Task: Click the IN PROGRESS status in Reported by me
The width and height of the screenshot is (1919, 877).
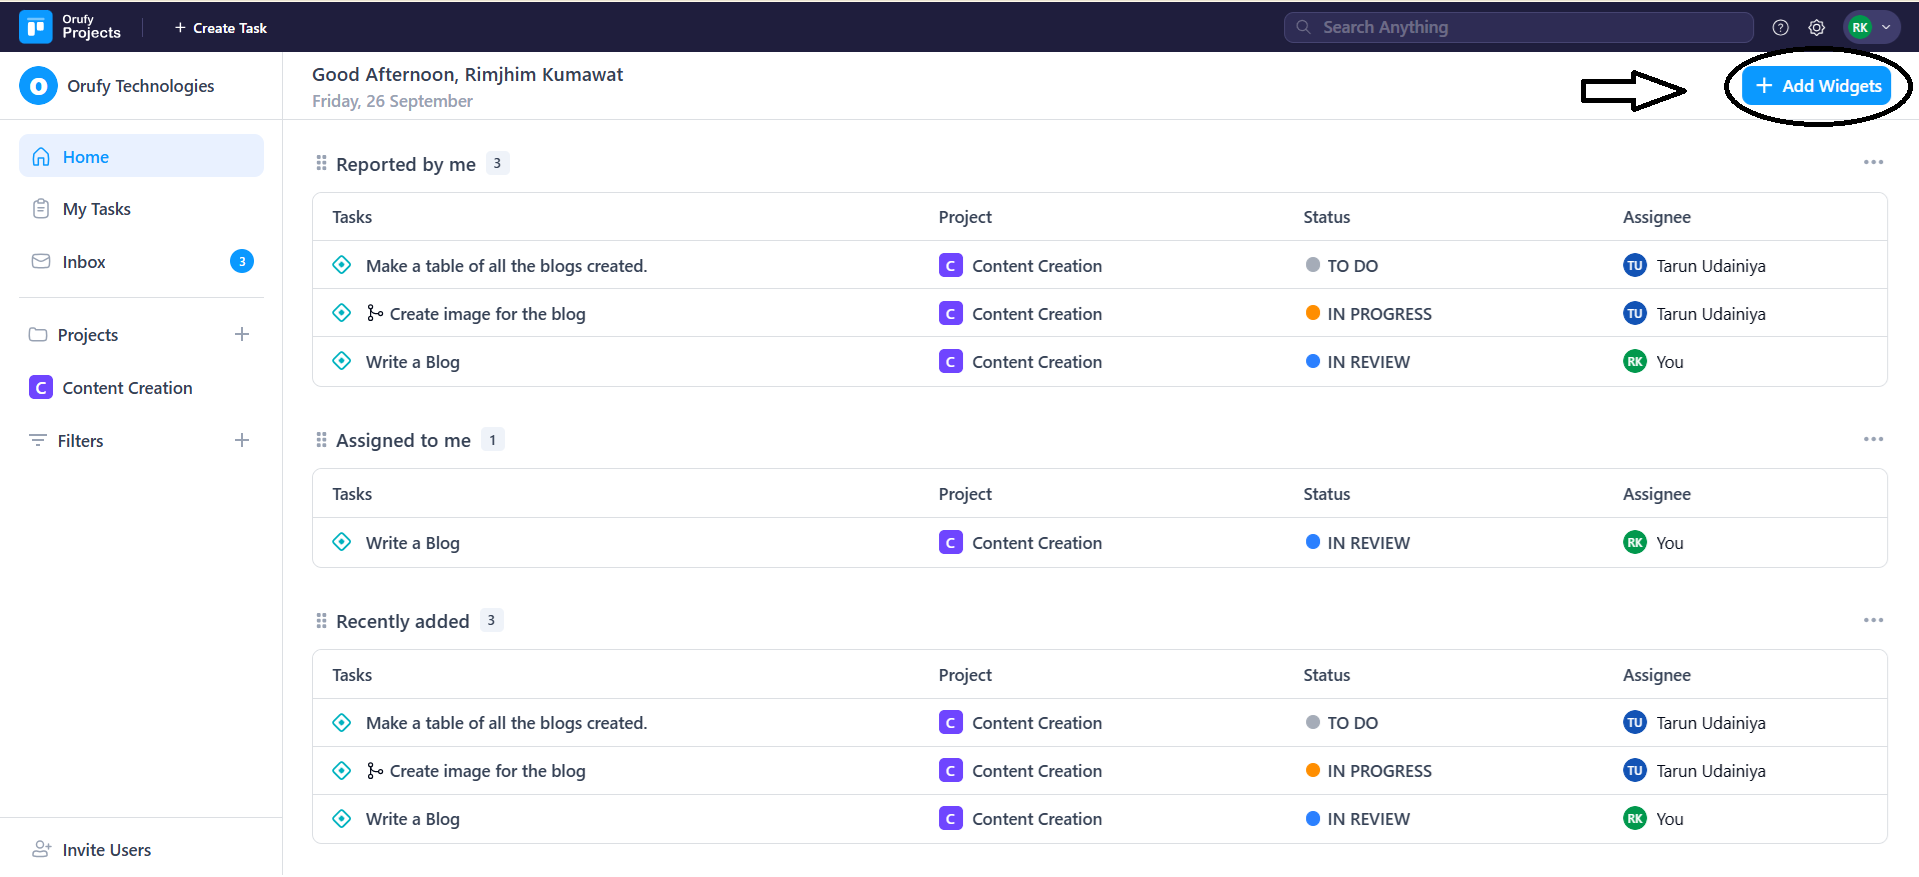Action: tap(1378, 314)
